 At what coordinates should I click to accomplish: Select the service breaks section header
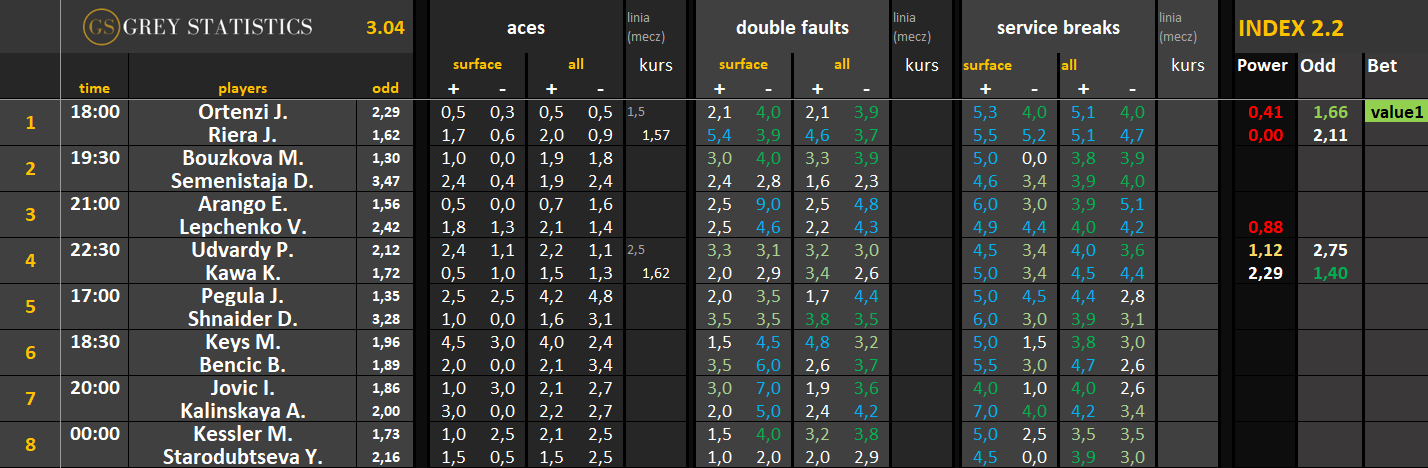pyautogui.click(x=1056, y=28)
